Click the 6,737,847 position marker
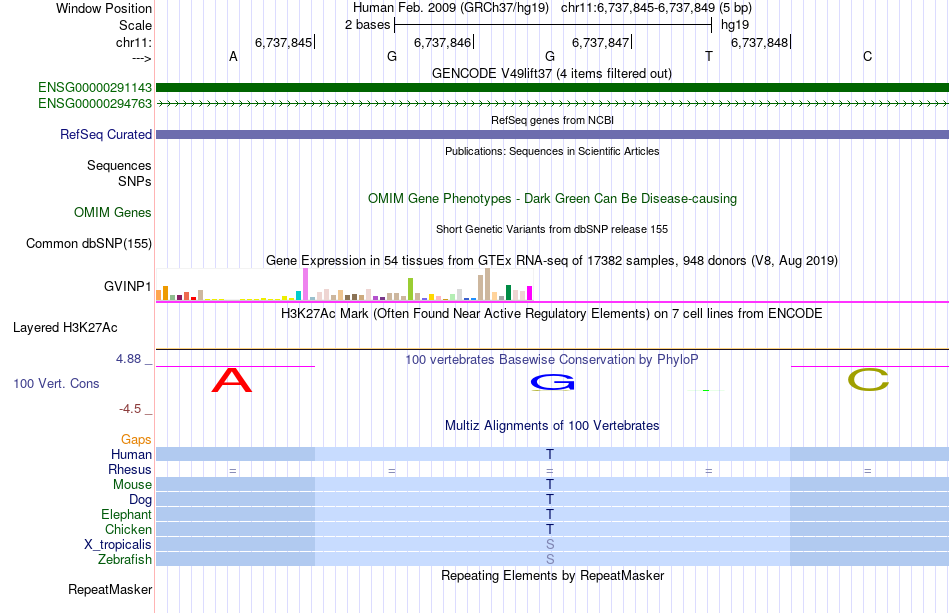This screenshot has height=613, width=950. pyautogui.click(x=601, y=42)
